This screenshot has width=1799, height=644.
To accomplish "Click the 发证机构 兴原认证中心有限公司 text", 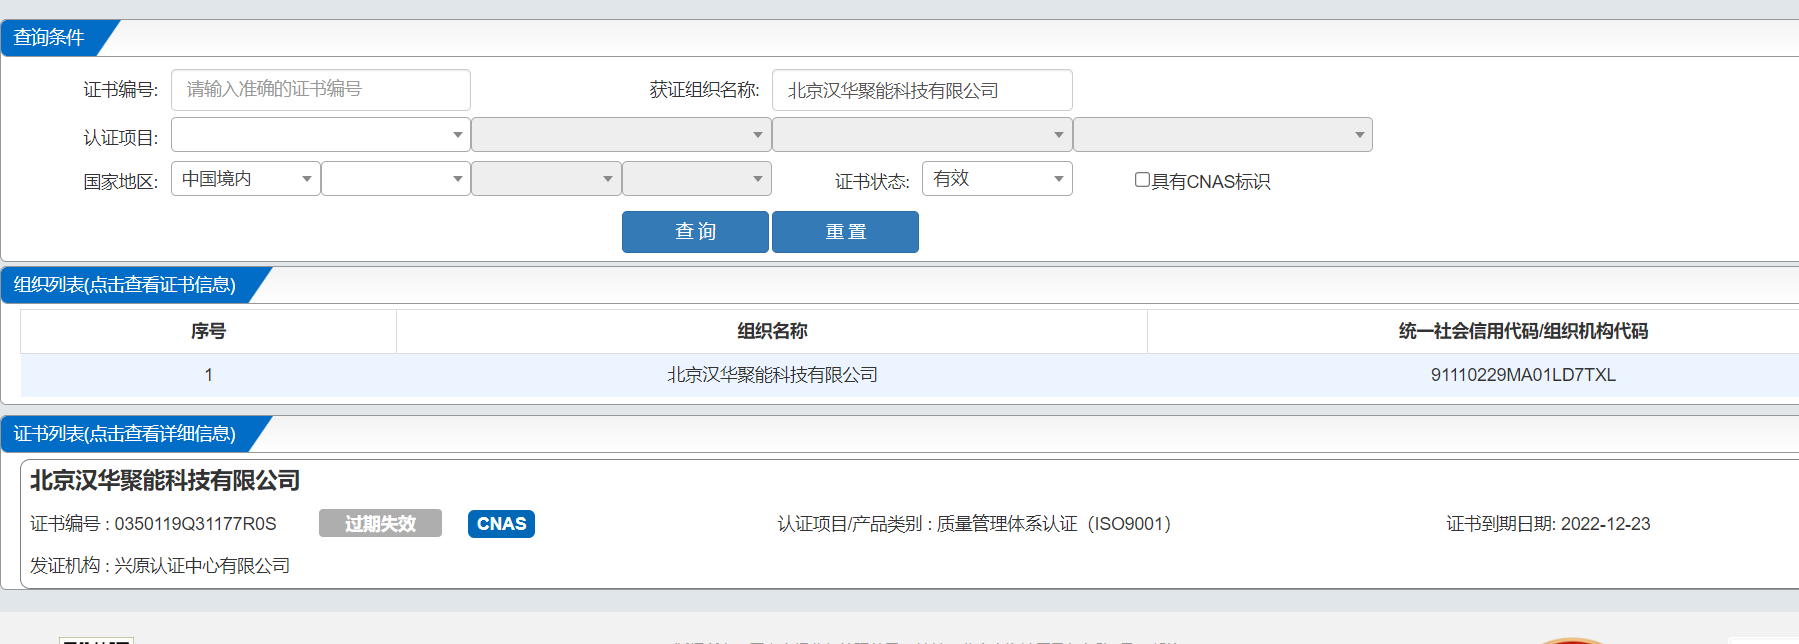I will 160,566.
